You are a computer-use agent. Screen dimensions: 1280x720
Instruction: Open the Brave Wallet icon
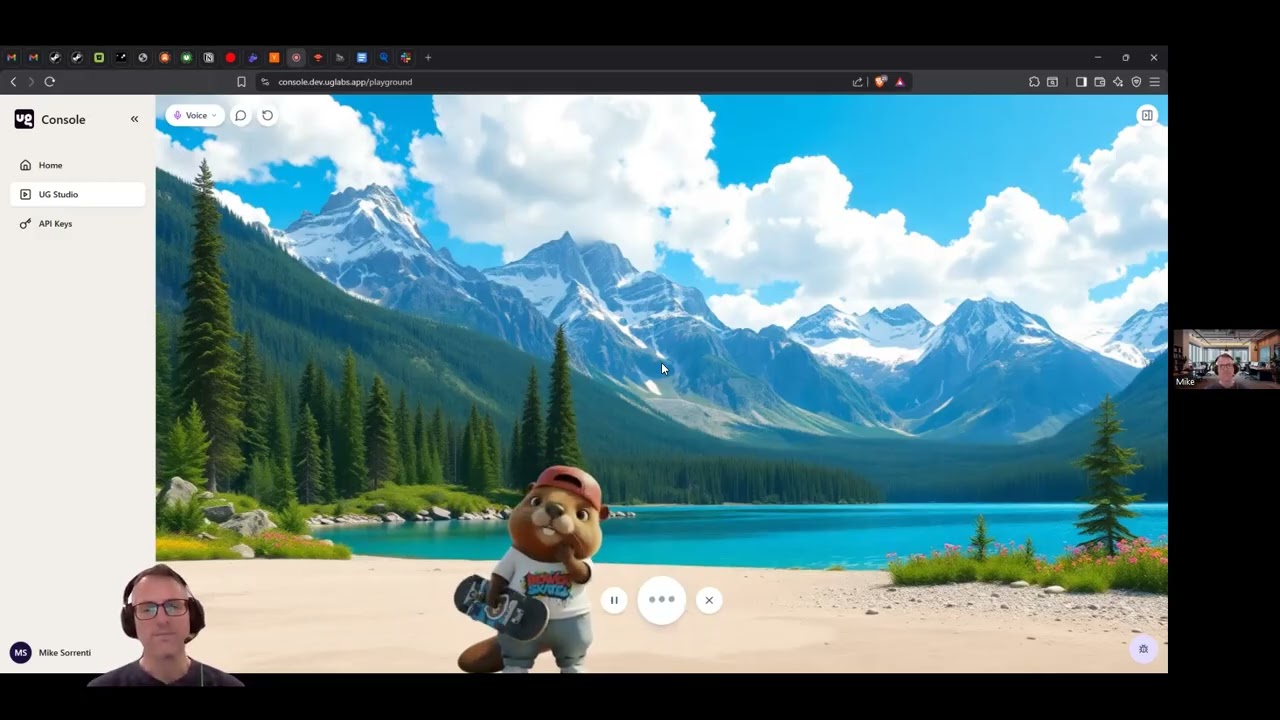[x=1099, y=82]
